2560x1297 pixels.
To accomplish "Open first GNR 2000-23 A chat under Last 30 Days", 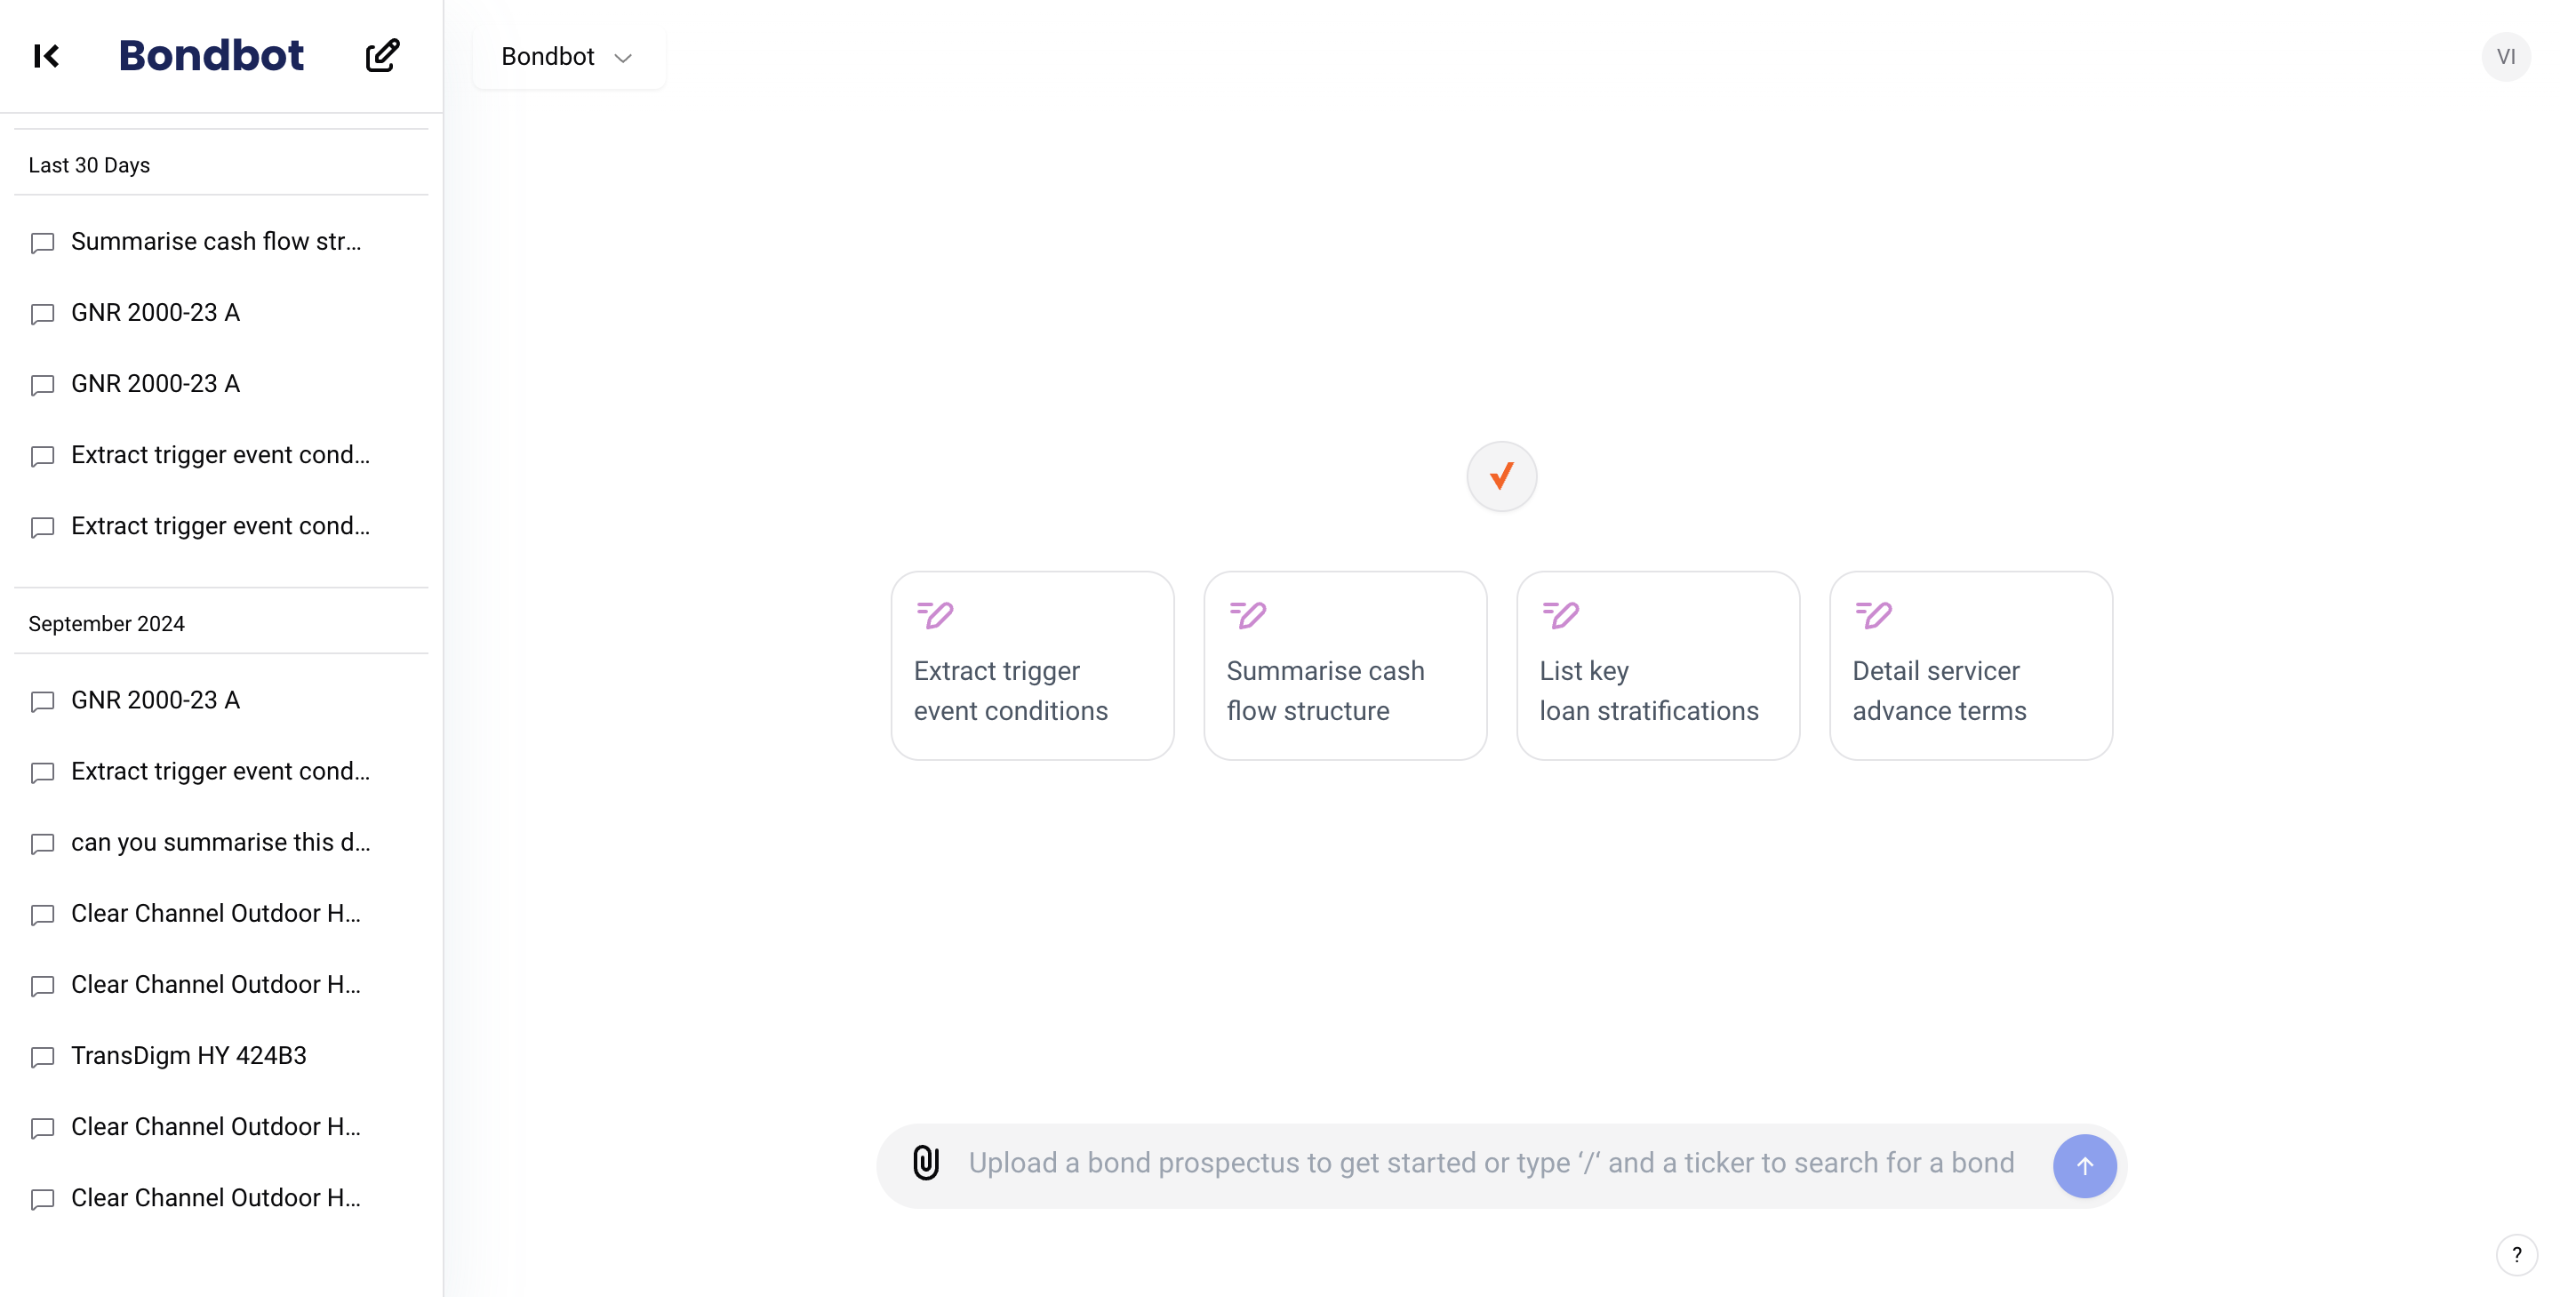I will [155, 313].
